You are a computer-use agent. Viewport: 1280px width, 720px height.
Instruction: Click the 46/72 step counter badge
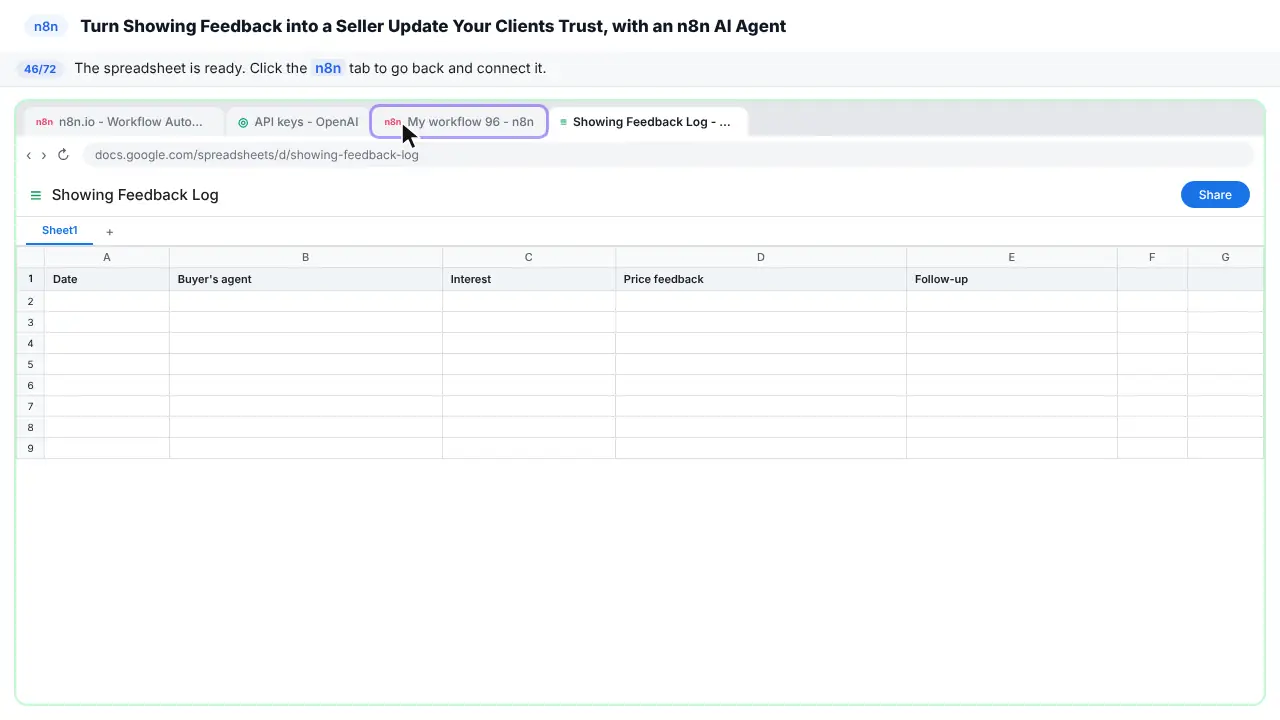tap(40, 69)
